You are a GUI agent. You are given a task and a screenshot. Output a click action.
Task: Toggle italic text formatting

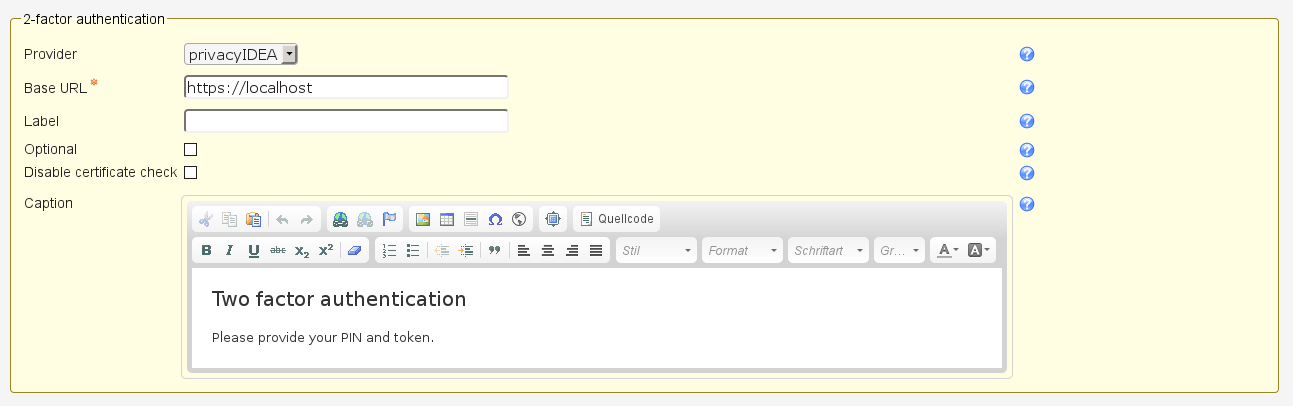click(x=230, y=251)
